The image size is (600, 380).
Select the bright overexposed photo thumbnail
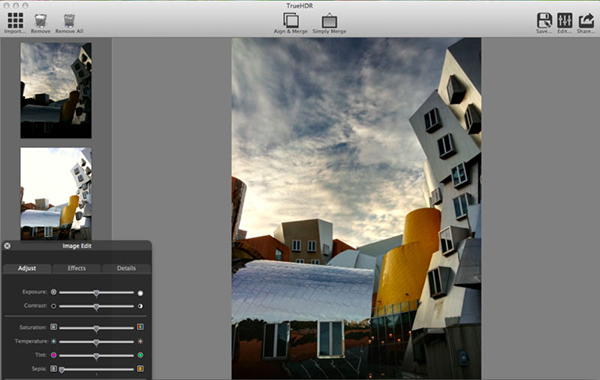(56, 194)
